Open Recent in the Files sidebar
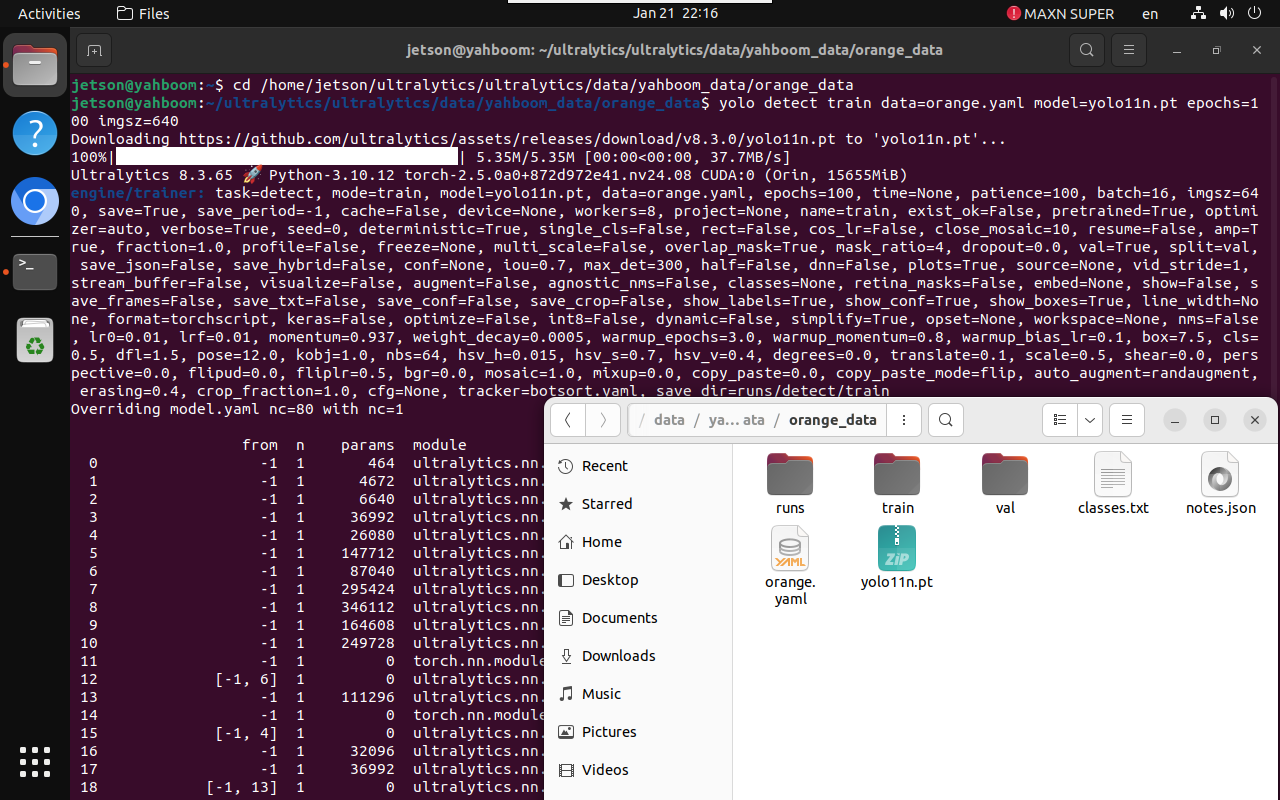The width and height of the screenshot is (1280, 800). (638, 466)
